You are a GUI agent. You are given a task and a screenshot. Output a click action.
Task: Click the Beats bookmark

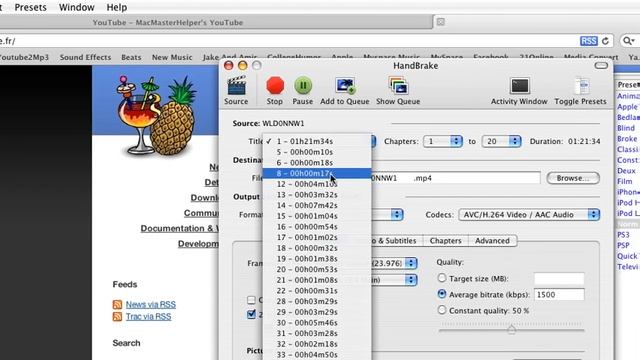coord(131,57)
